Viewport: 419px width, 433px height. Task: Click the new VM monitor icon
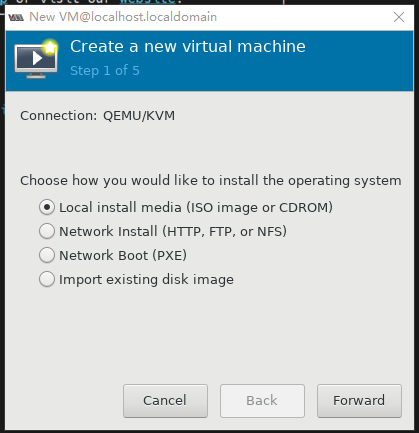click(36, 60)
